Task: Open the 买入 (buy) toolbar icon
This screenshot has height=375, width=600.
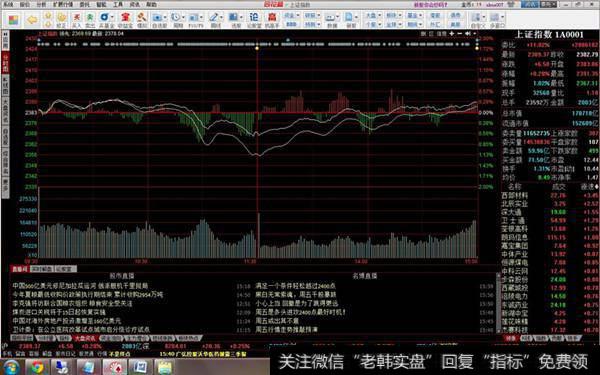Action: pos(77,20)
